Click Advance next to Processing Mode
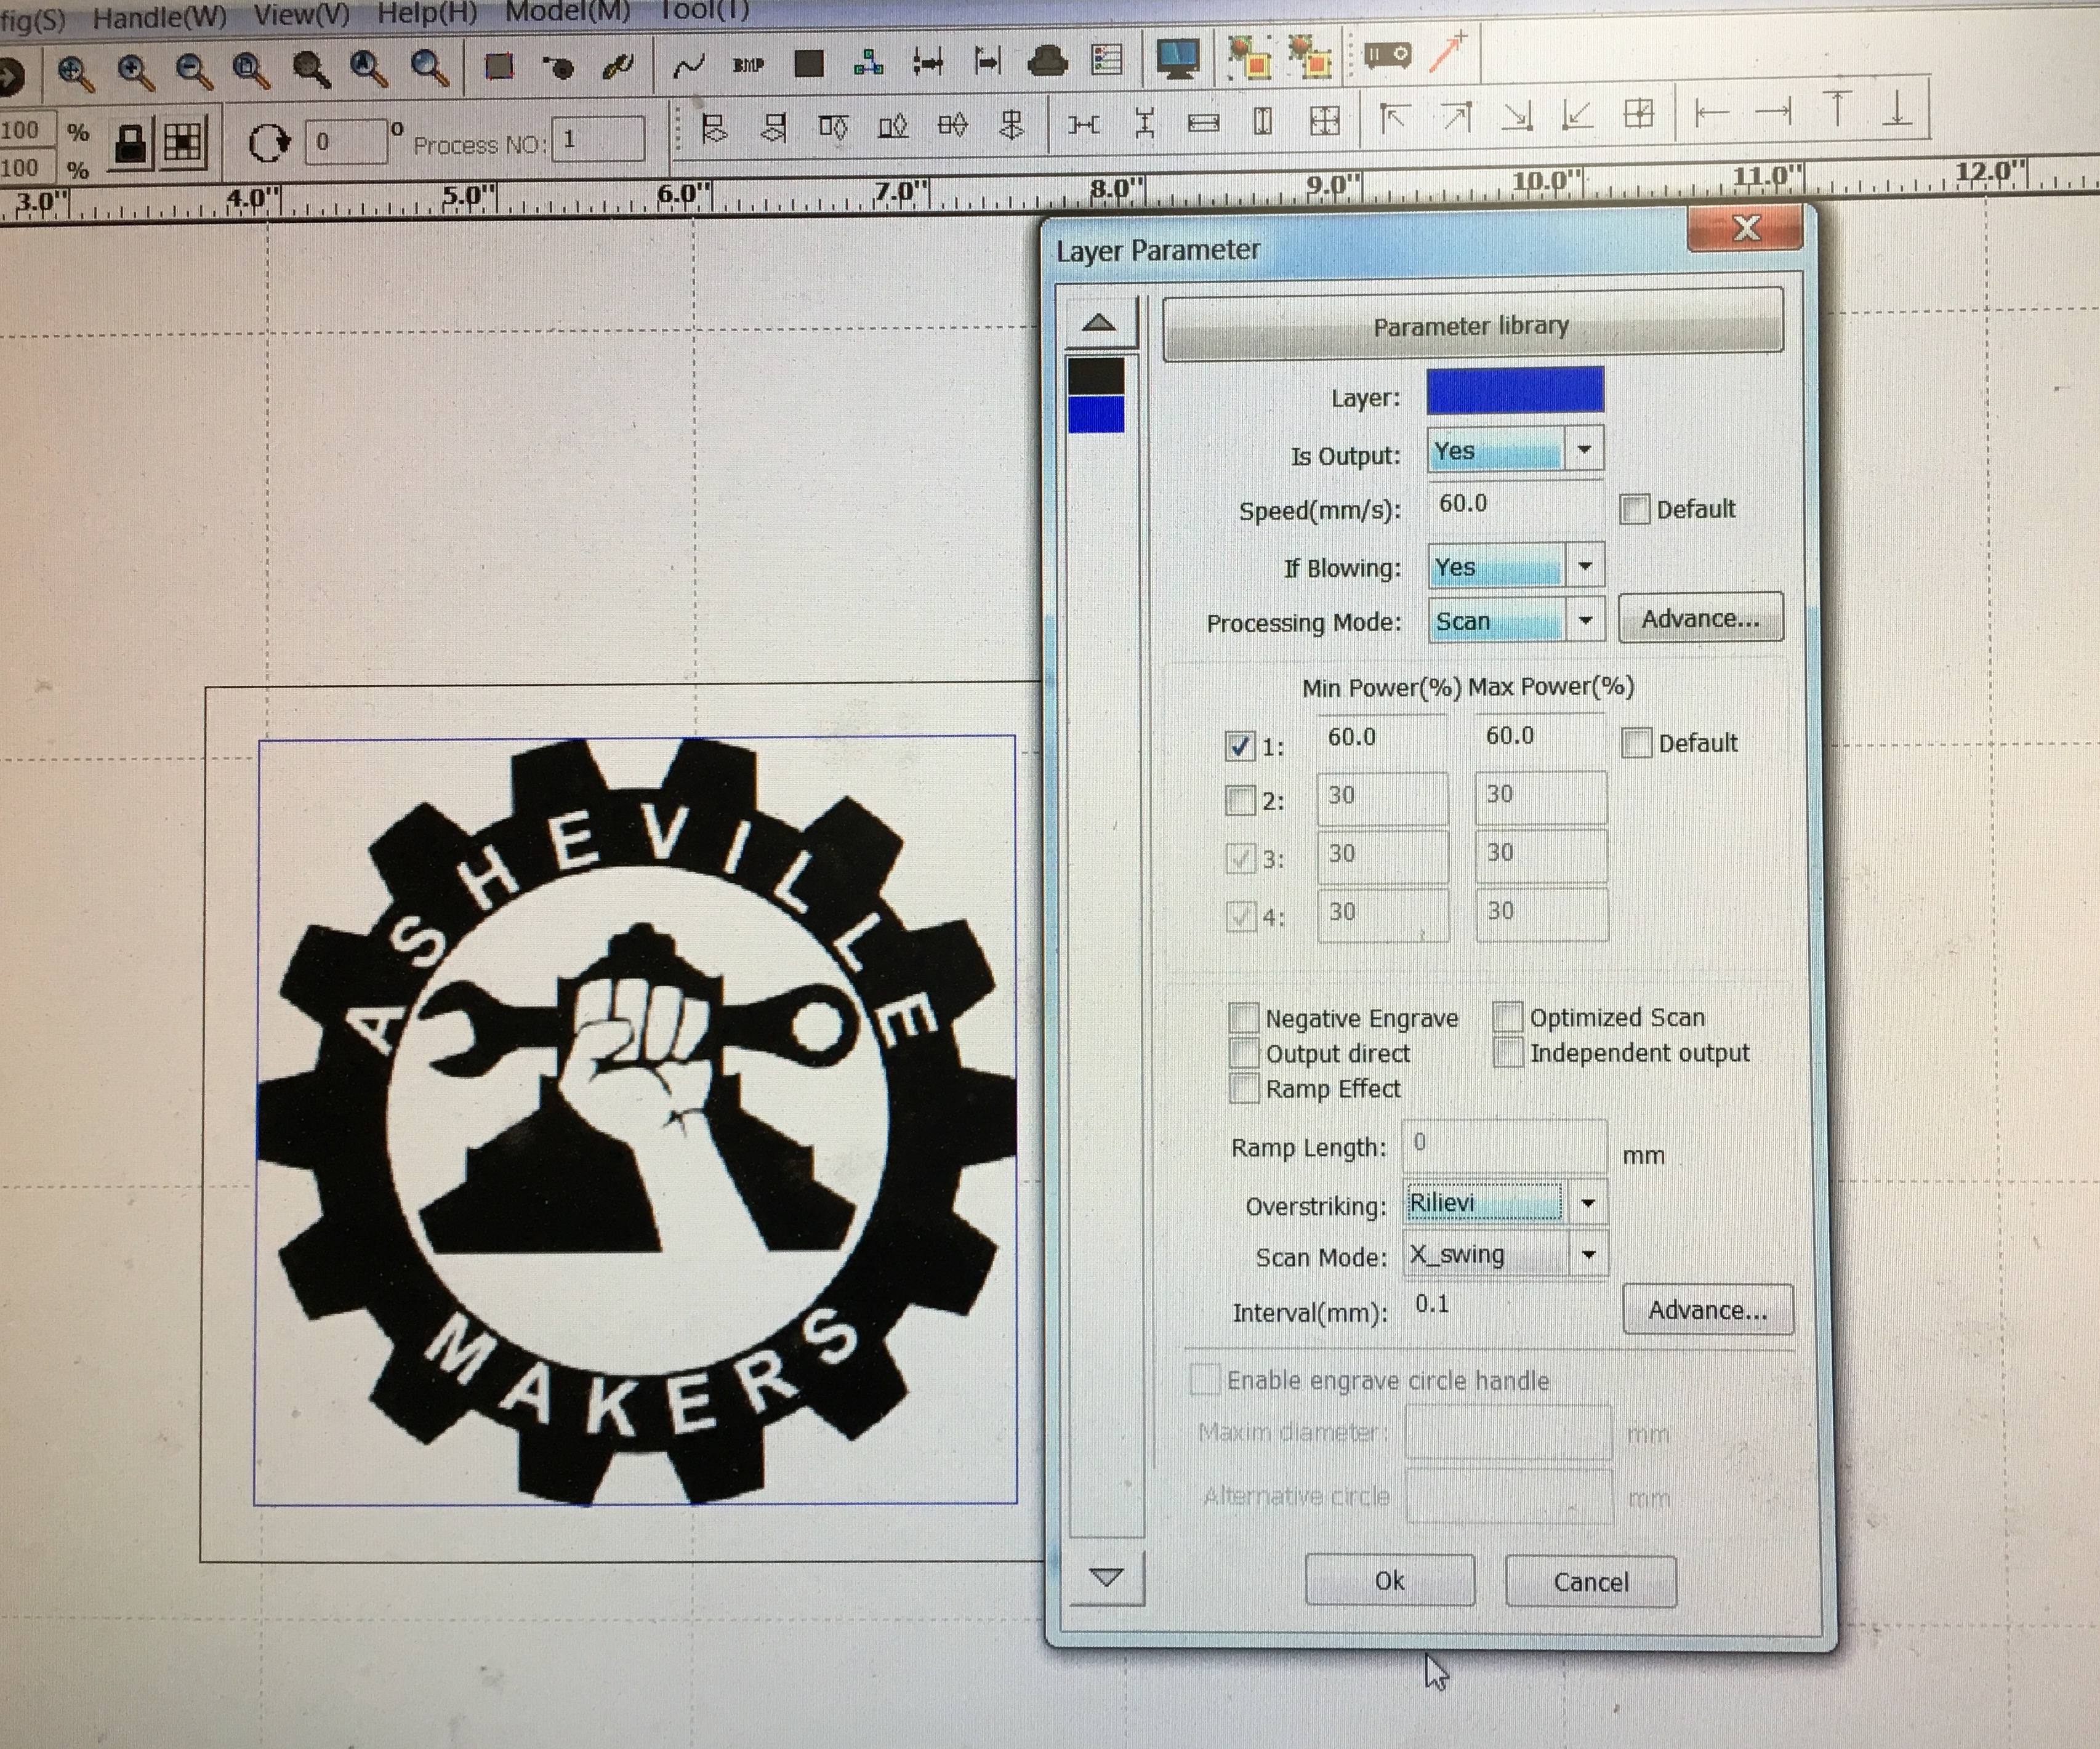2100x1749 pixels. click(1700, 618)
